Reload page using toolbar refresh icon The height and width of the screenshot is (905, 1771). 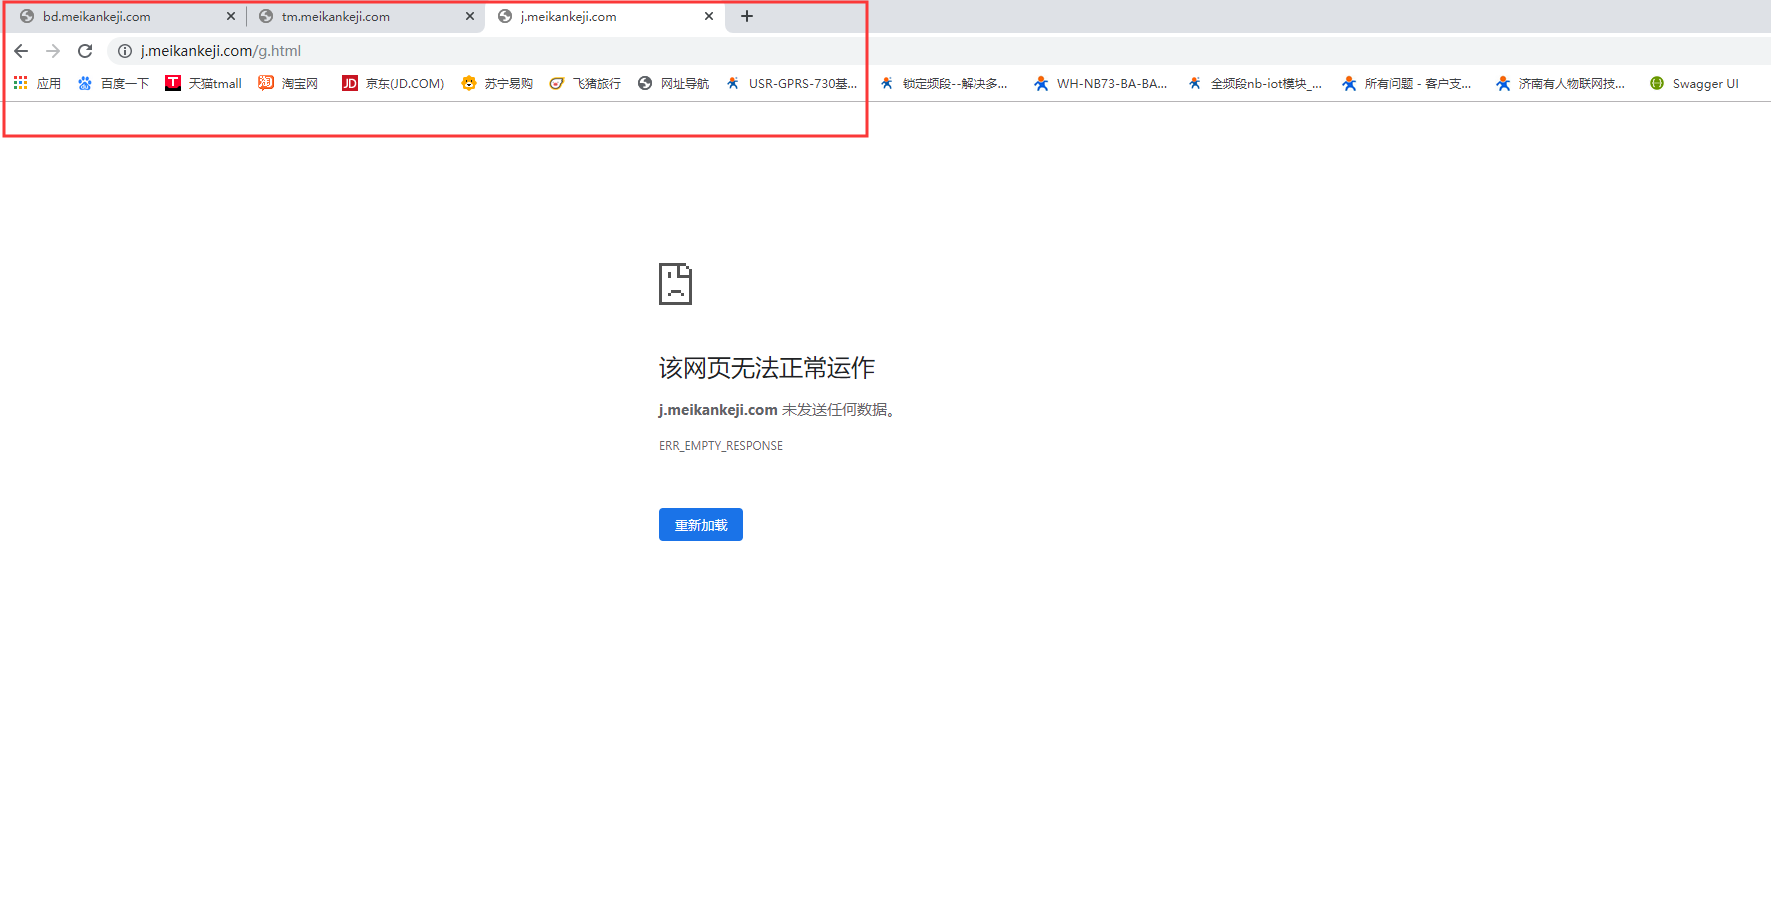pyautogui.click(x=85, y=51)
